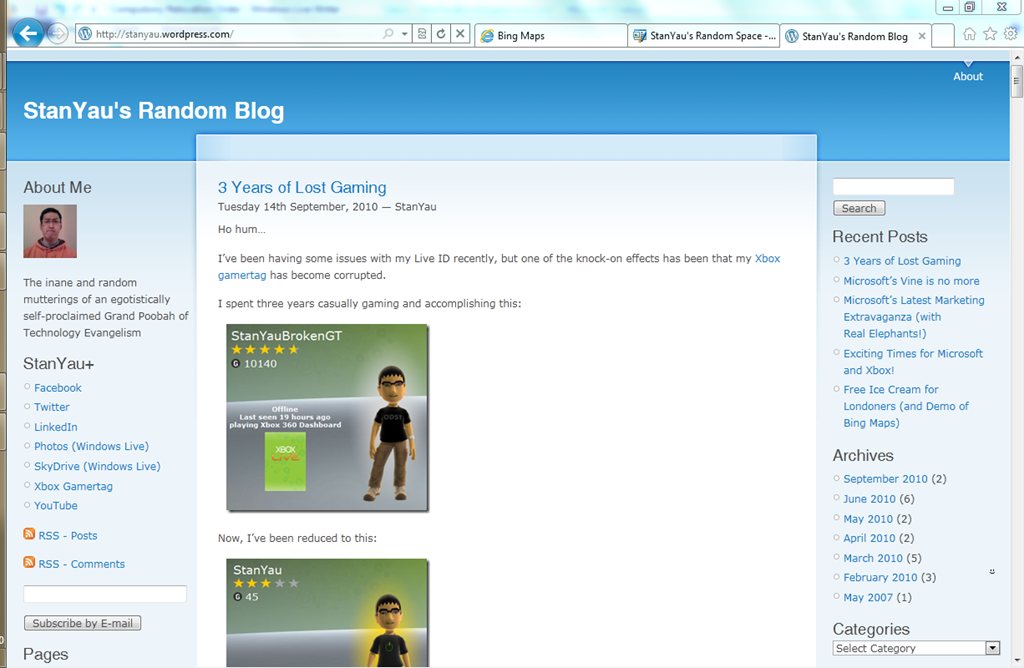Click the browser Back arrow button
Screen dimensions: 1024x668
(27, 34)
